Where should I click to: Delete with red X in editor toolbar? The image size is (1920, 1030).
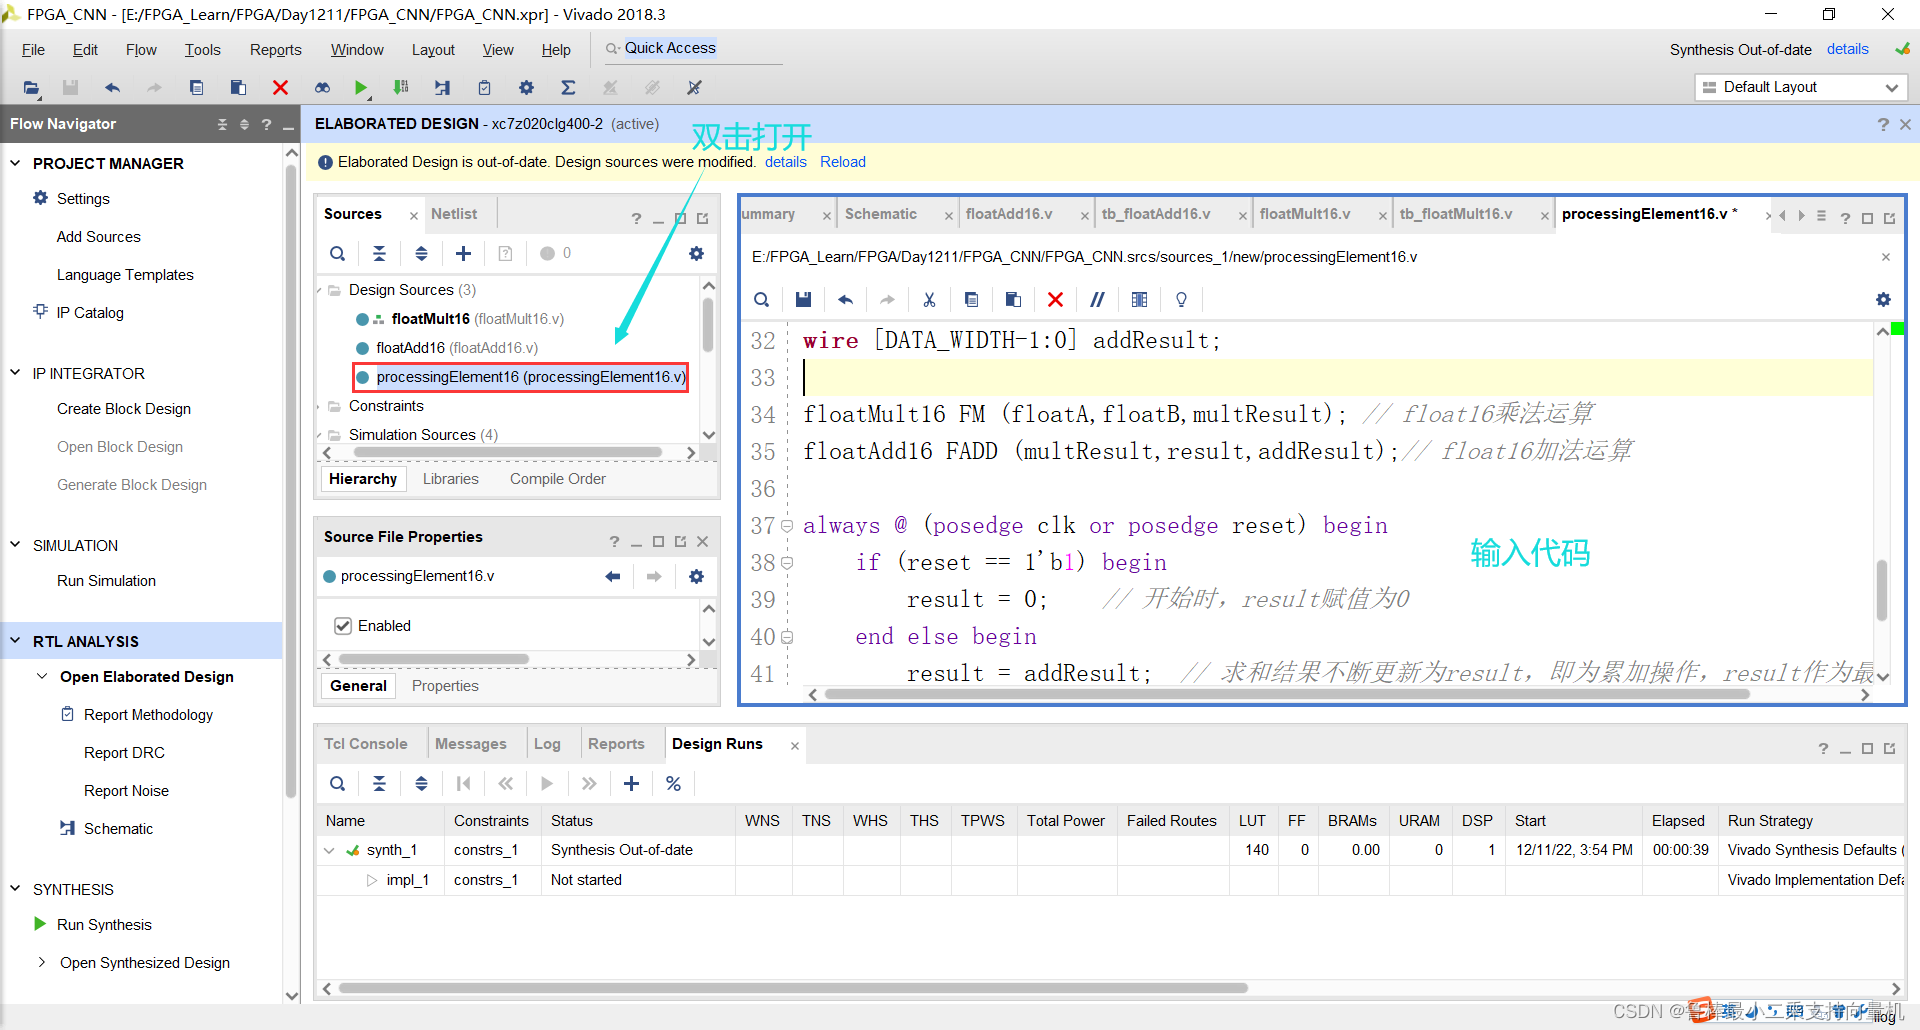[1055, 300]
